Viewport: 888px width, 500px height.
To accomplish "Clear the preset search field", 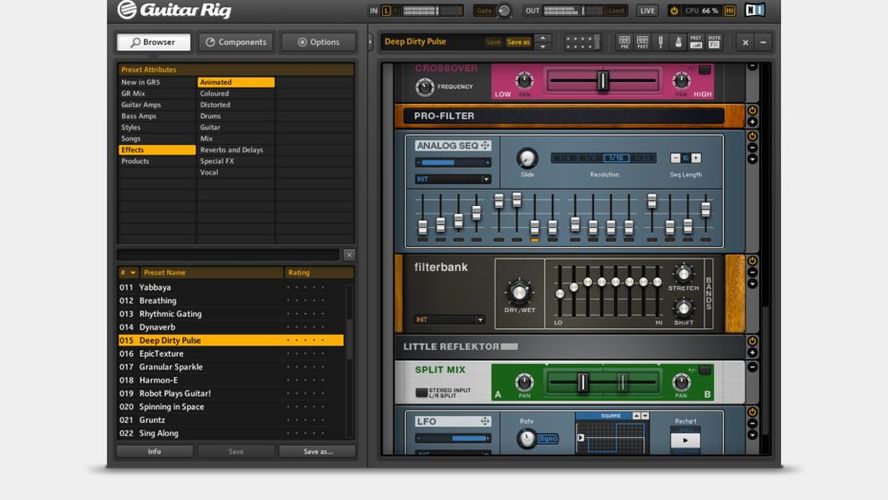I will pyautogui.click(x=349, y=255).
